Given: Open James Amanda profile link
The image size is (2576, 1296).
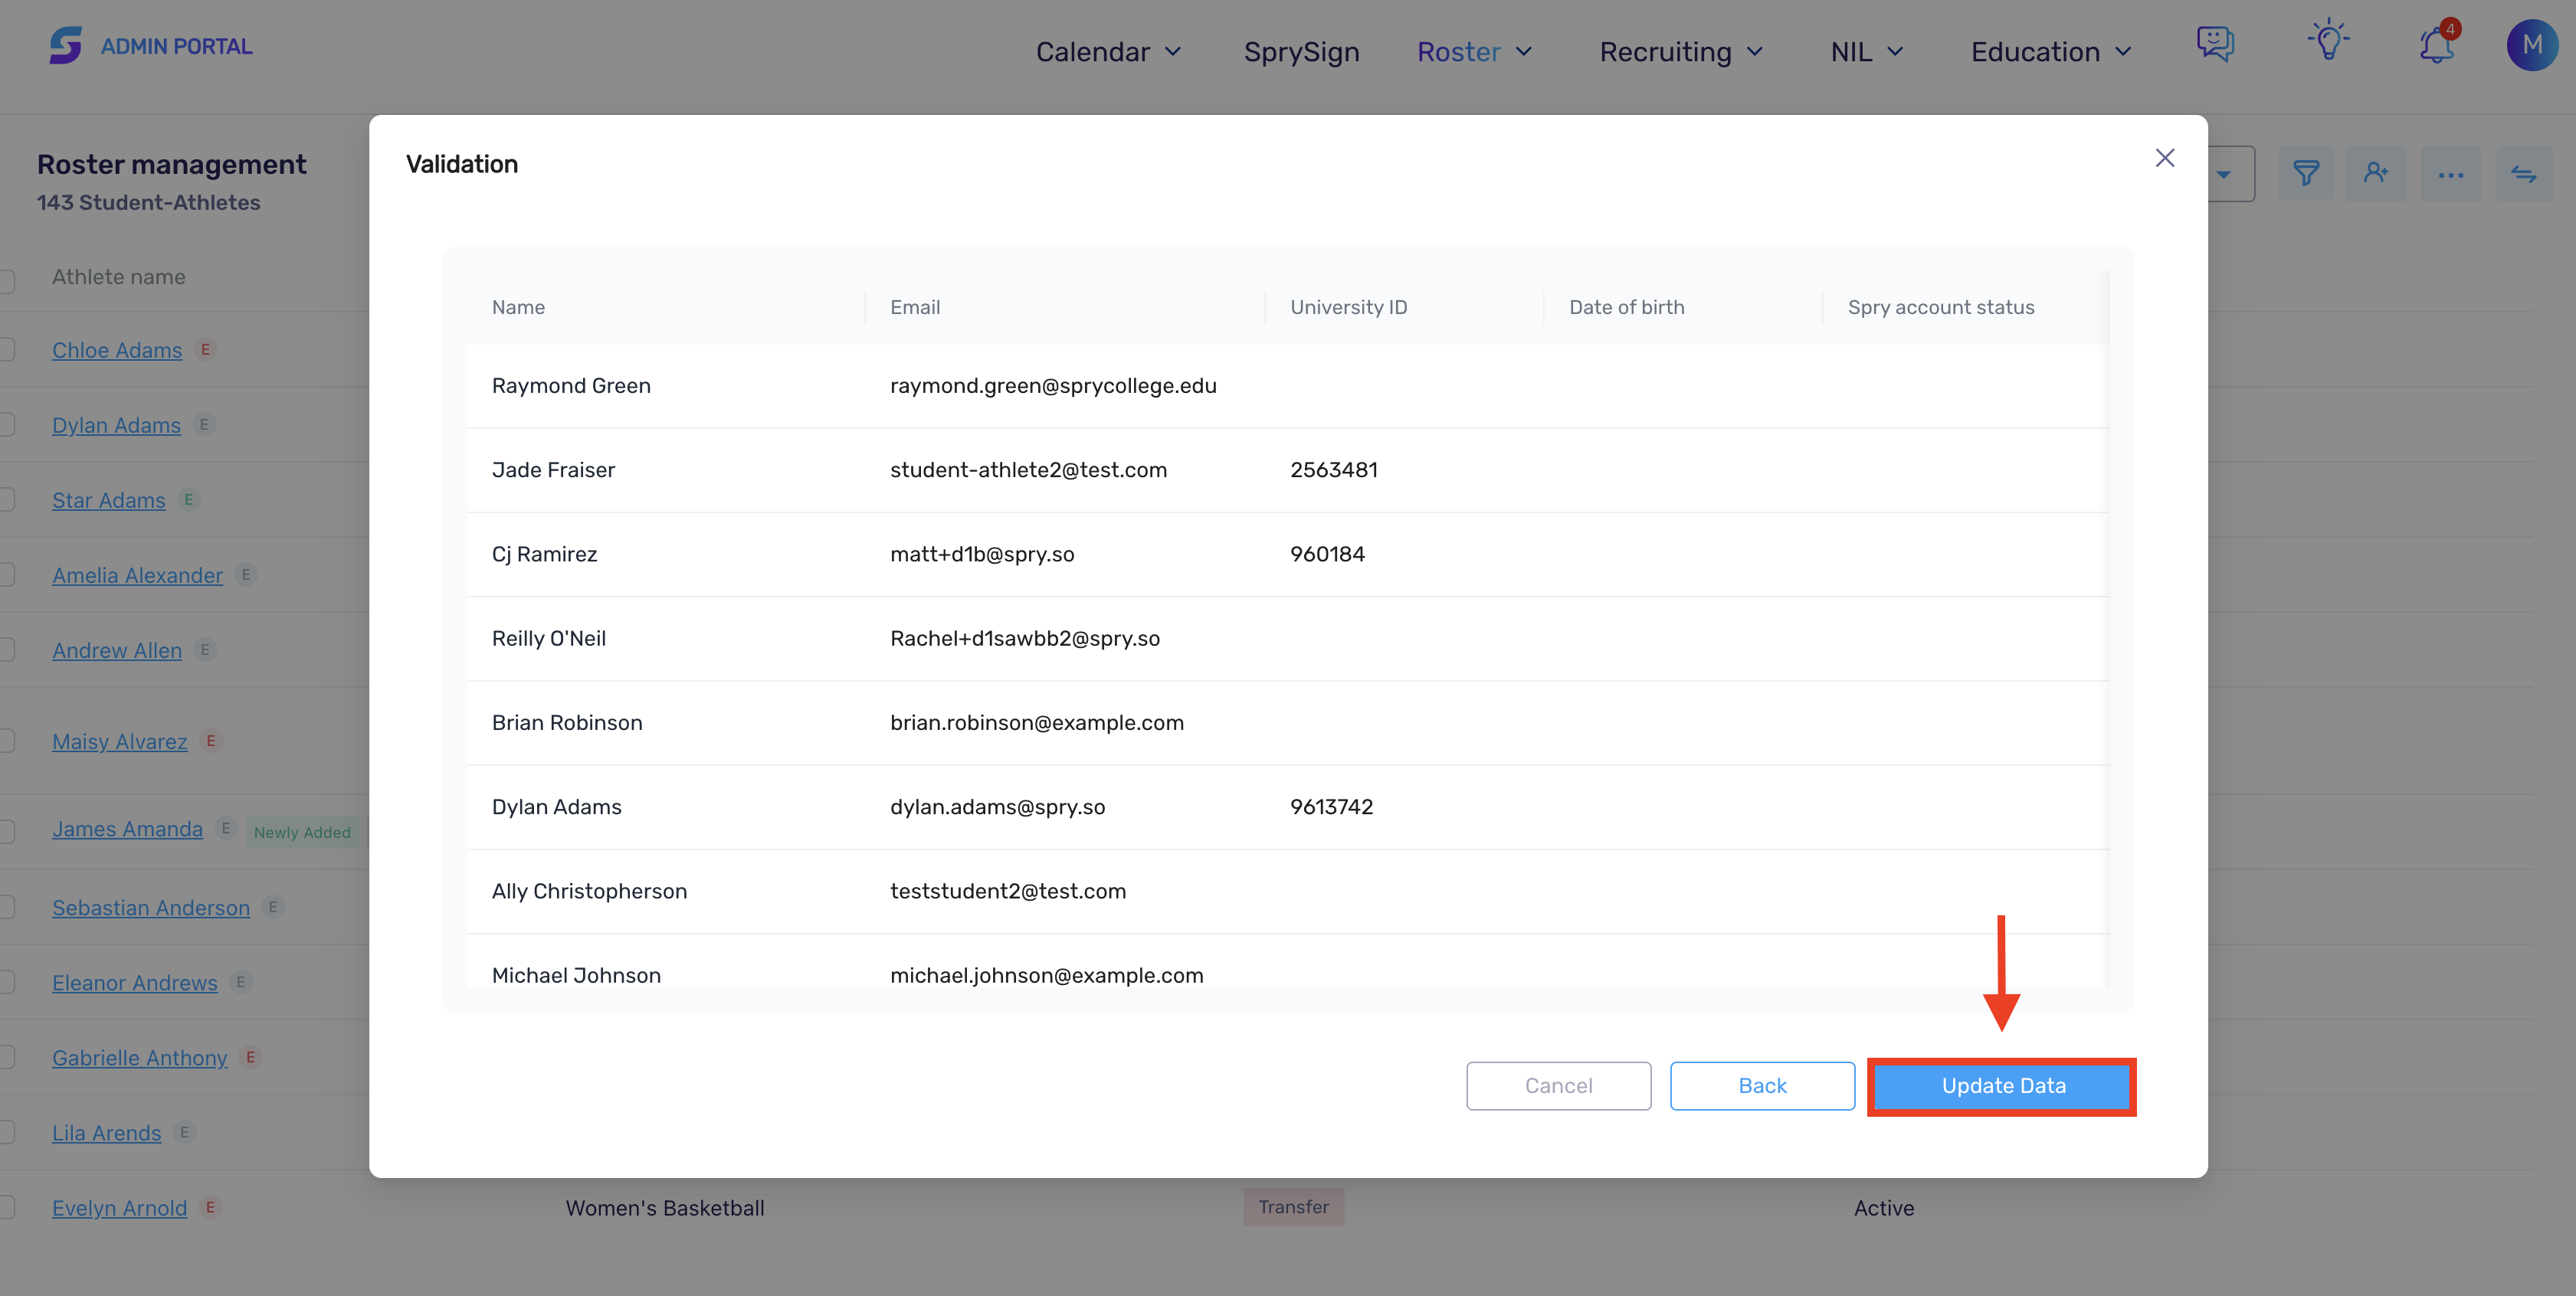Looking at the screenshot, I should click(x=127, y=828).
